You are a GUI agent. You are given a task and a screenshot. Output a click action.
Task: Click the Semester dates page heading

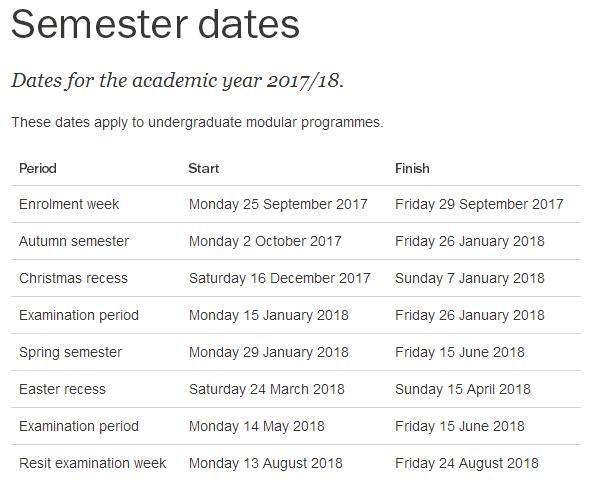(x=156, y=24)
